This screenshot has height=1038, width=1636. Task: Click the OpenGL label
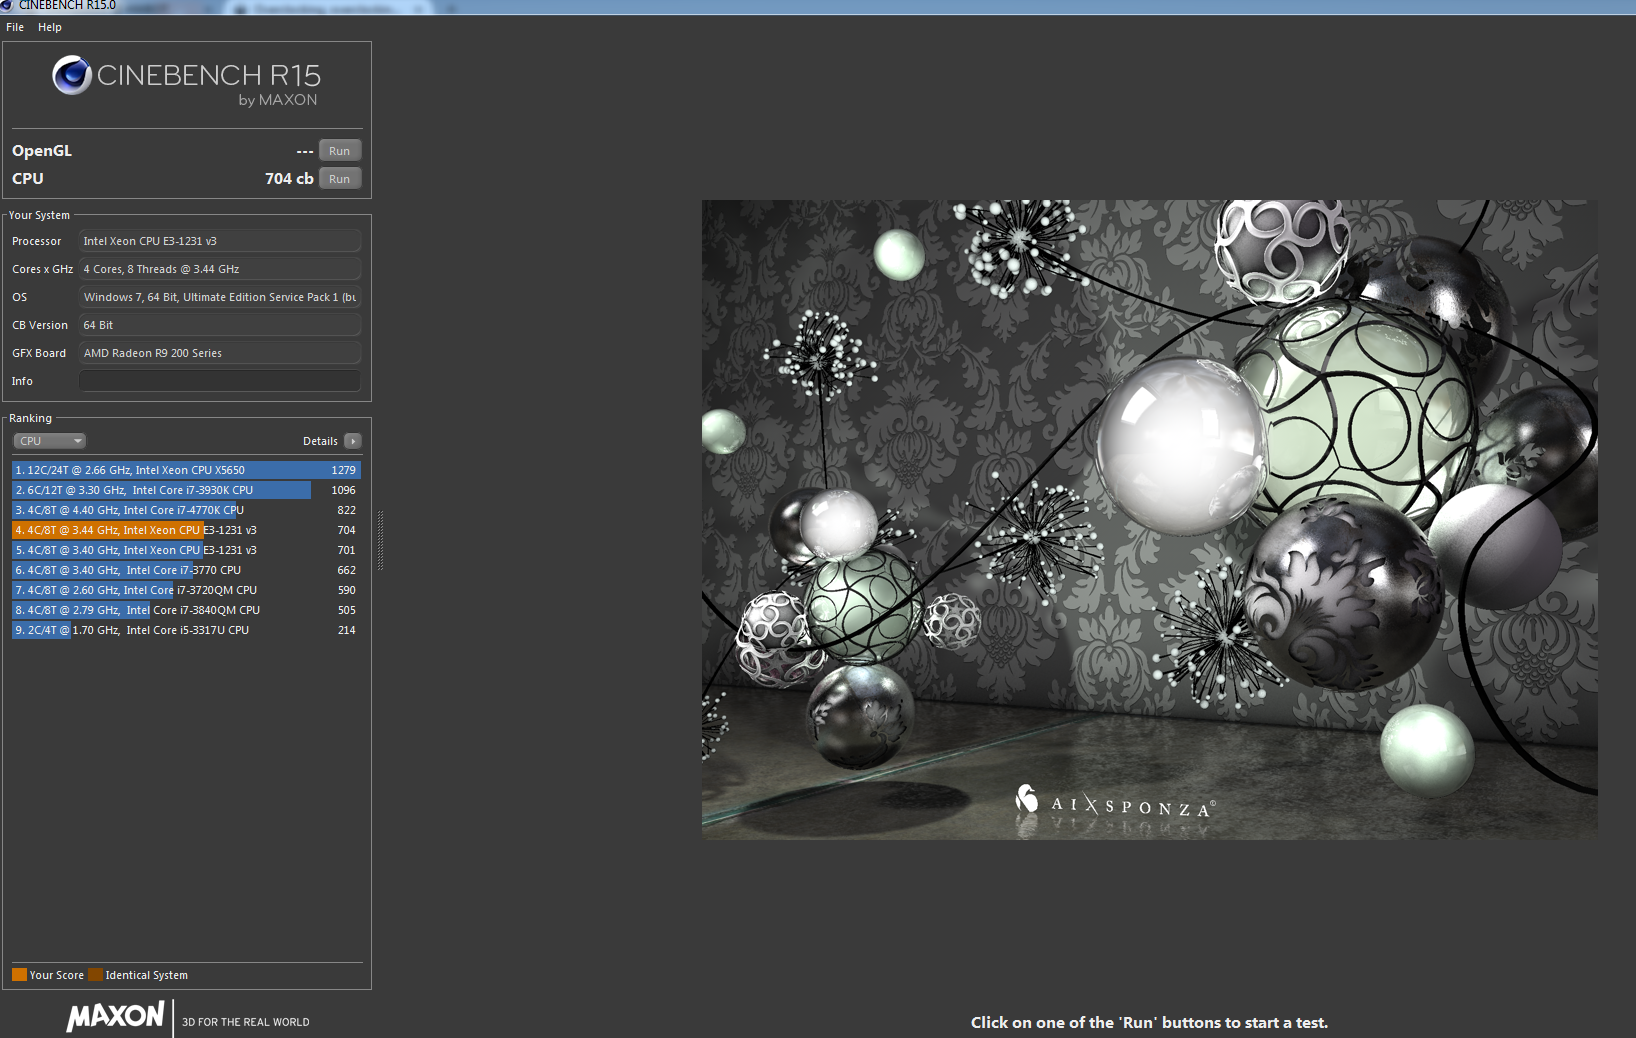pyautogui.click(x=42, y=151)
